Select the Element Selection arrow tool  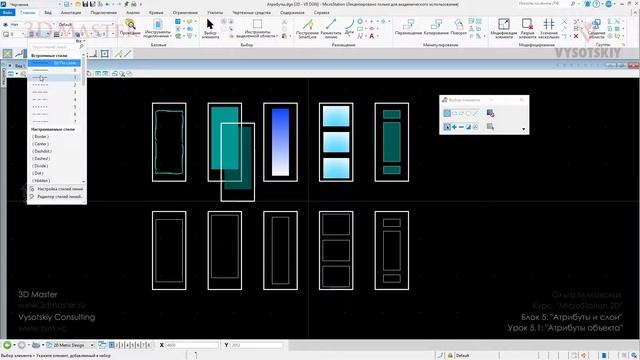coord(210,28)
